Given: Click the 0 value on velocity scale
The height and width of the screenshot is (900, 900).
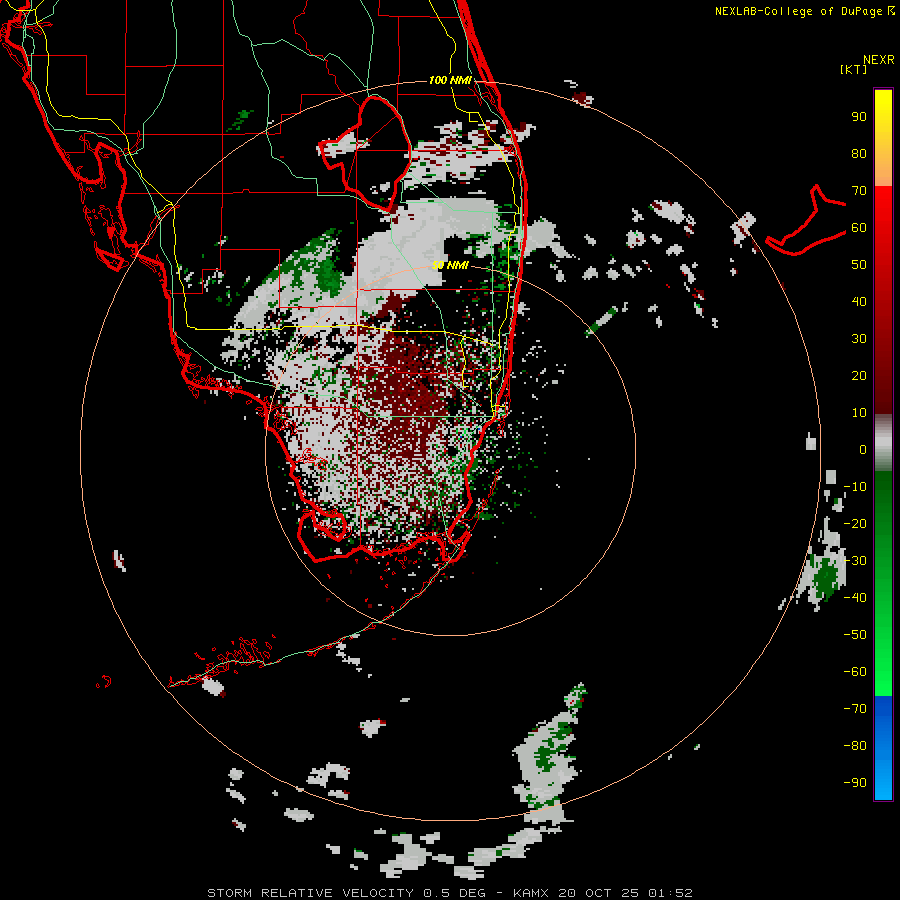Looking at the screenshot, I should point(863,449).
